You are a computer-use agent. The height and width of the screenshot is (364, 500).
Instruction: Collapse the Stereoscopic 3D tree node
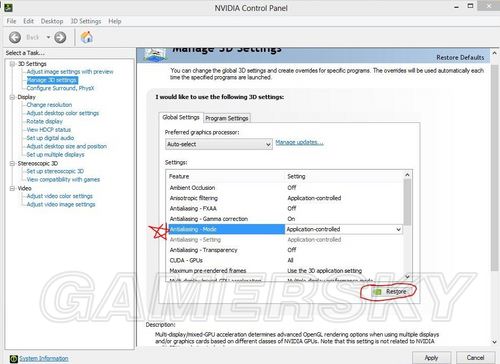(x=12, y=163)
